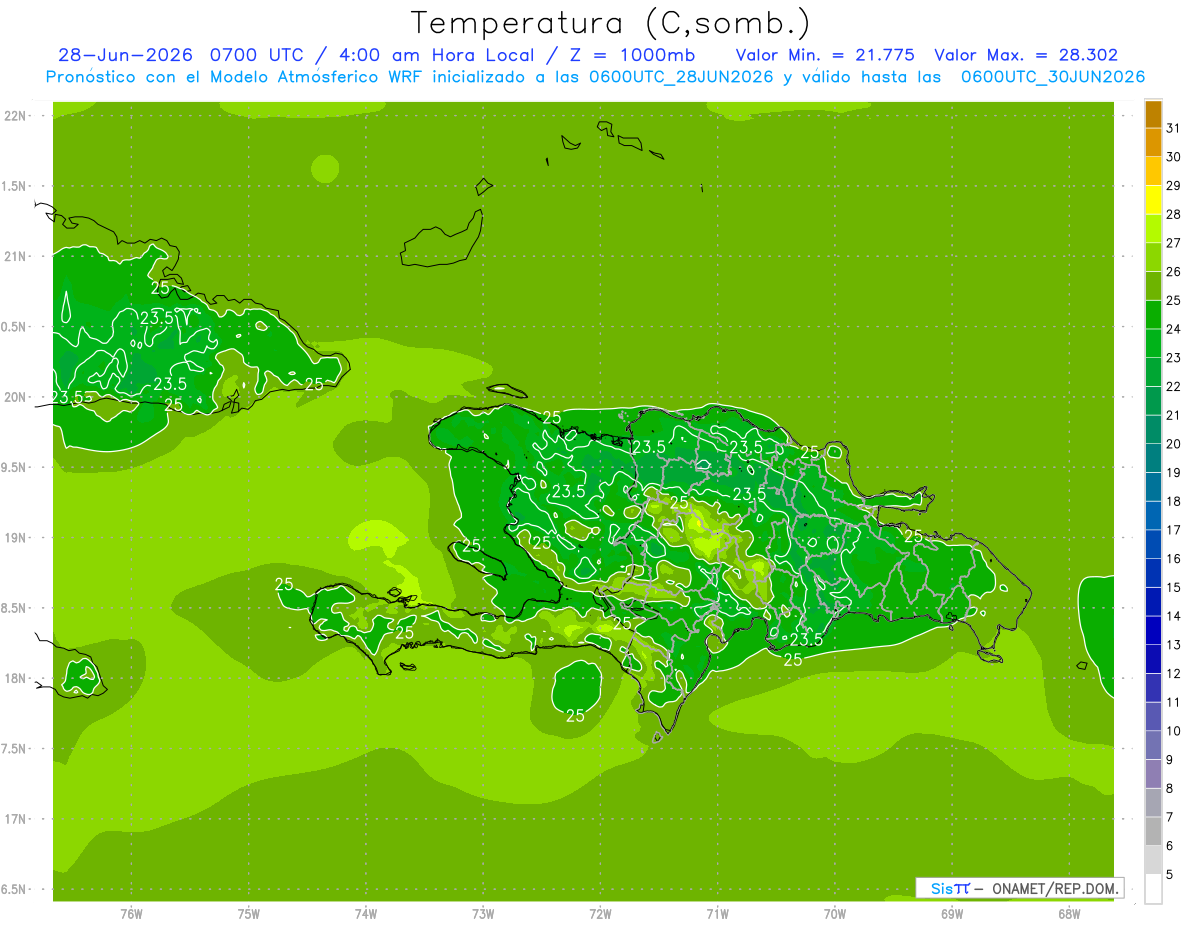Viewport: 1200px width, 927px height.
Task: Click the "68W" longitude label
Action: 1069,914
